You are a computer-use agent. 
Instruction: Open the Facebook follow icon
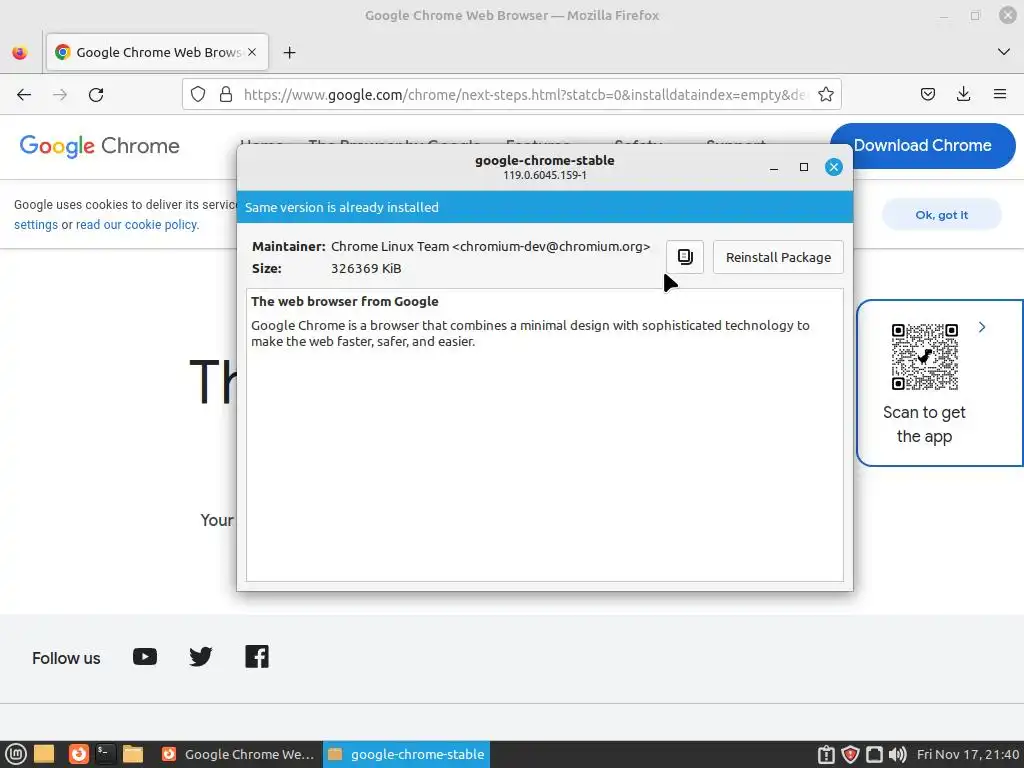point(257,656)
